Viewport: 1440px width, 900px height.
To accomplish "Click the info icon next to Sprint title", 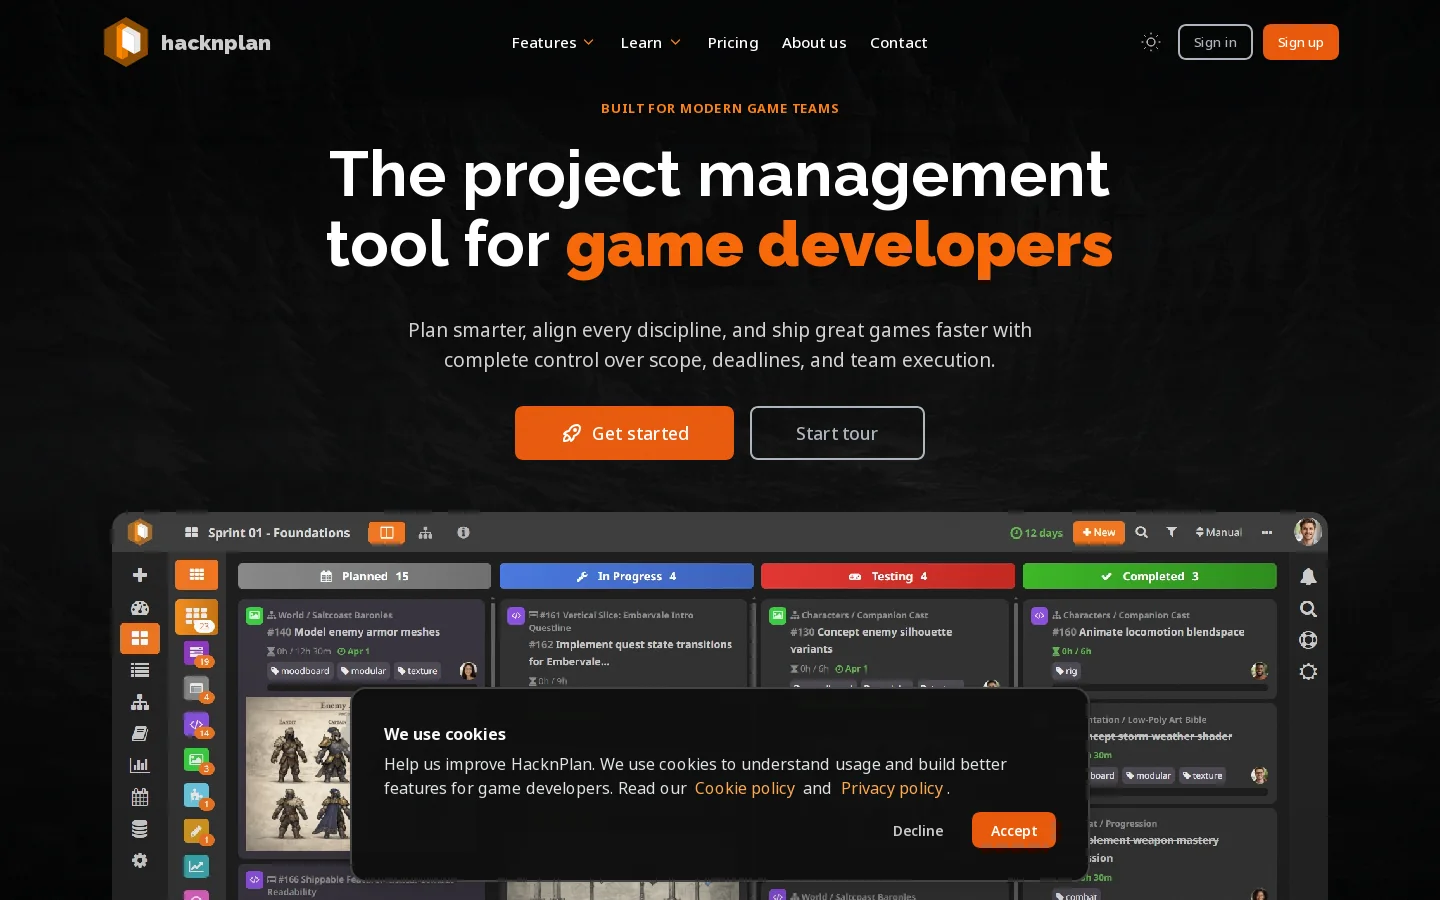I will pos(463,532).
